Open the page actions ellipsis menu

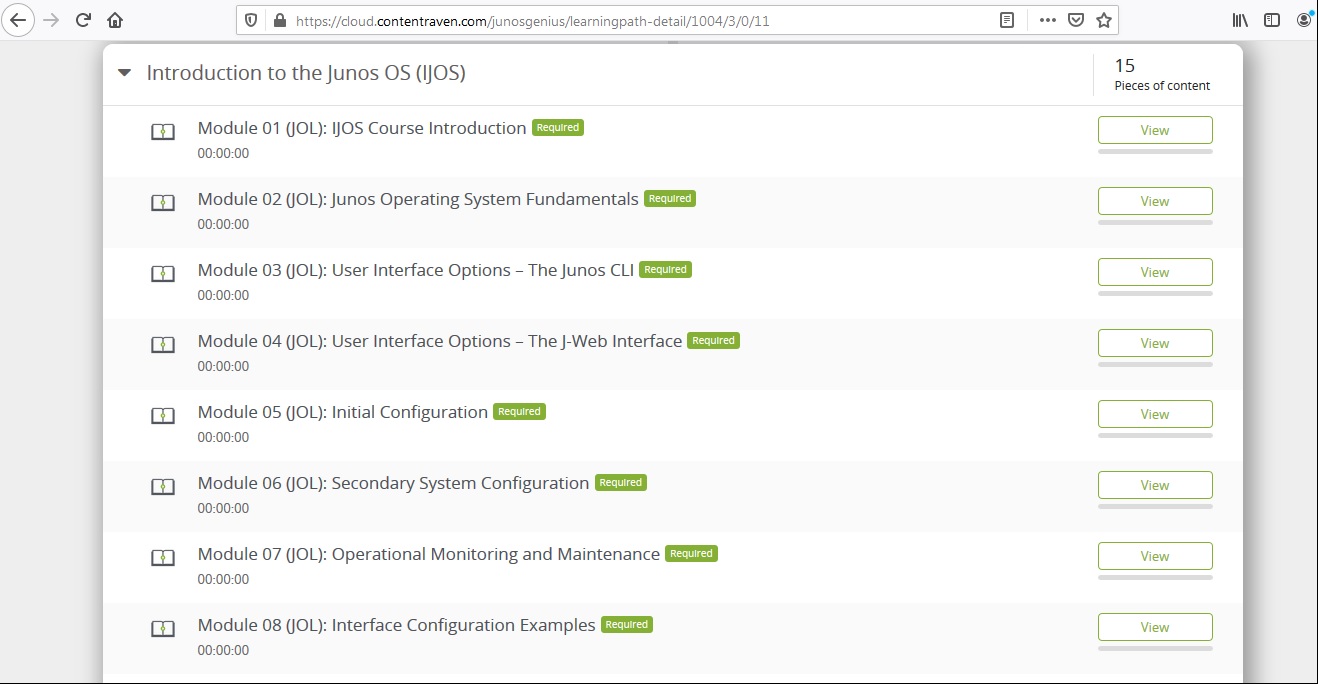click(1048, 18)
